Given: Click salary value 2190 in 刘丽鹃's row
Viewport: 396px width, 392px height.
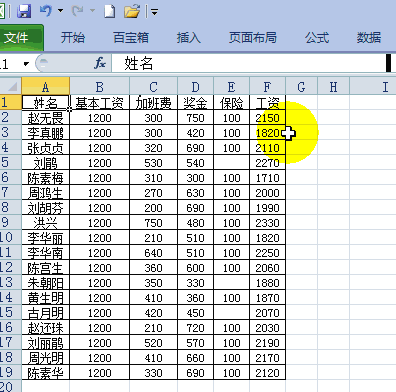Looking at the screenshot, I should point(267,342).
